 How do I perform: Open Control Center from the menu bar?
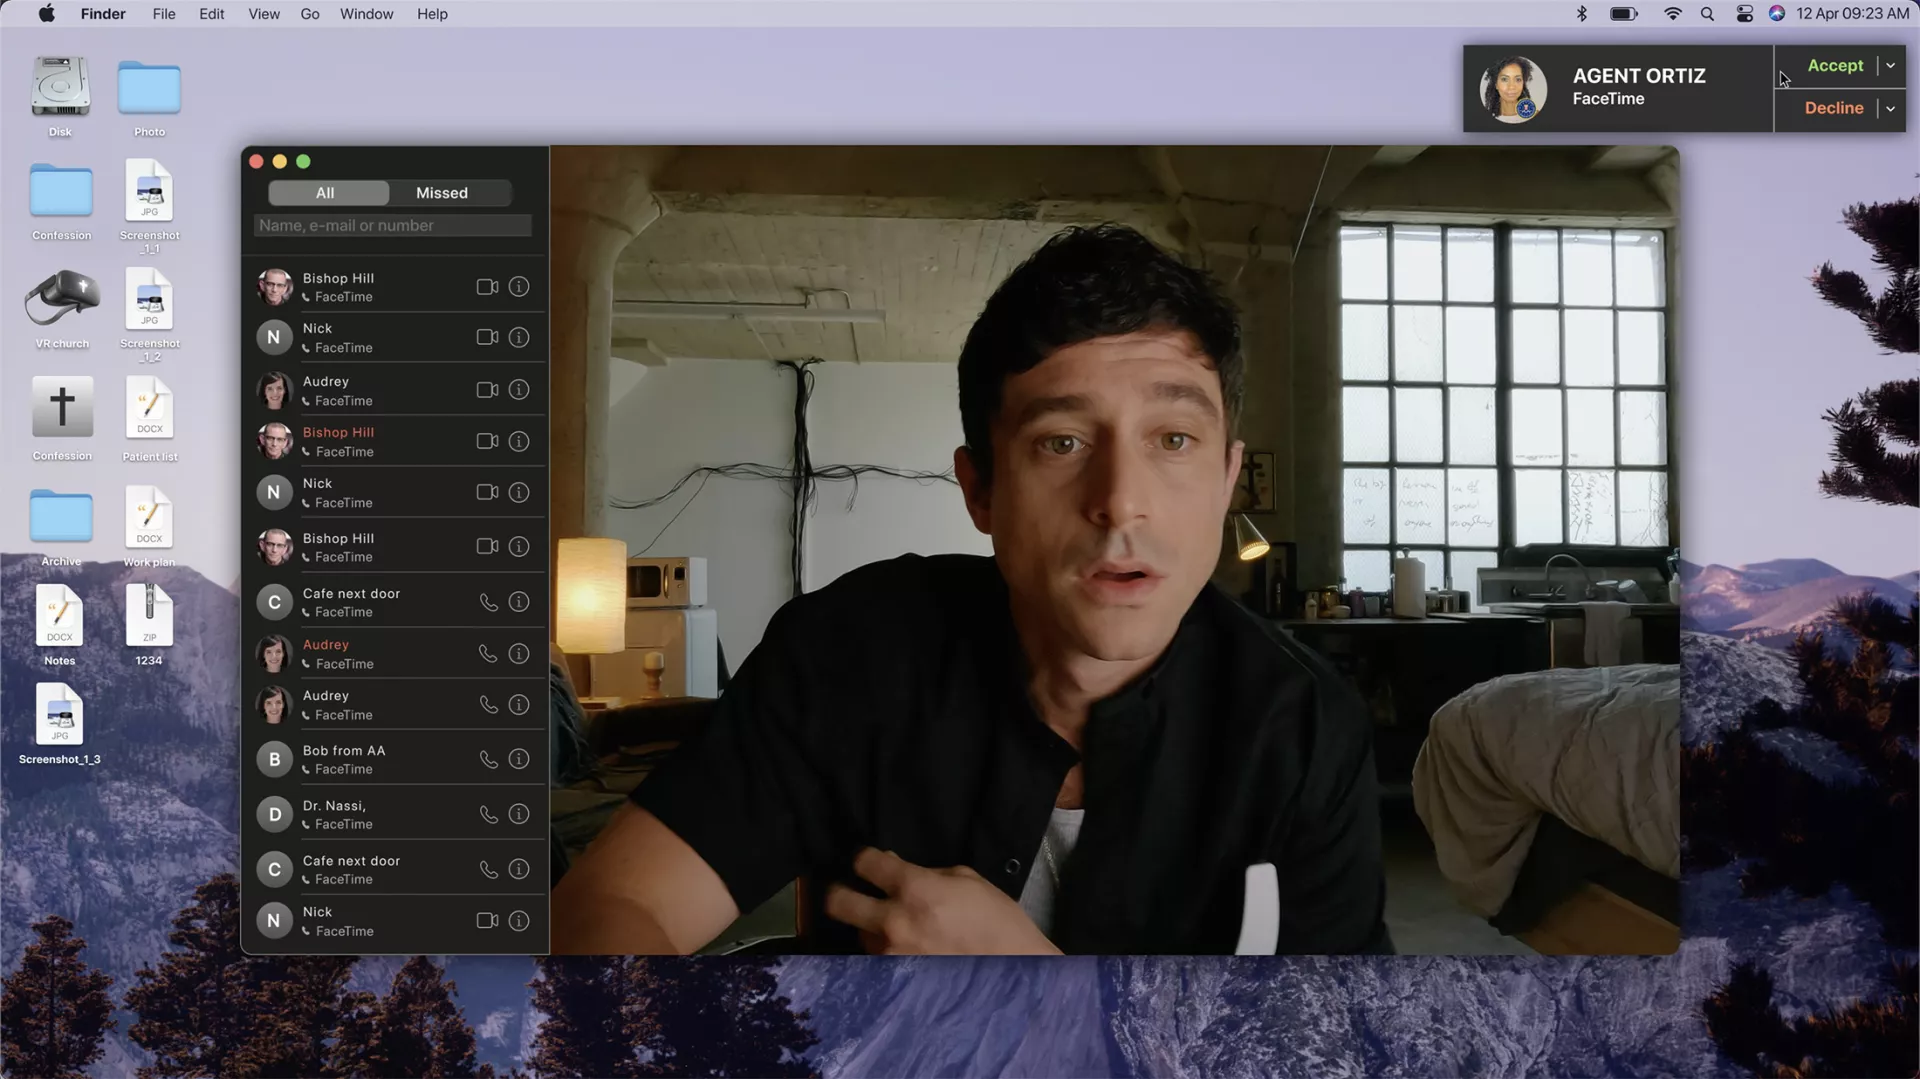1744,14
